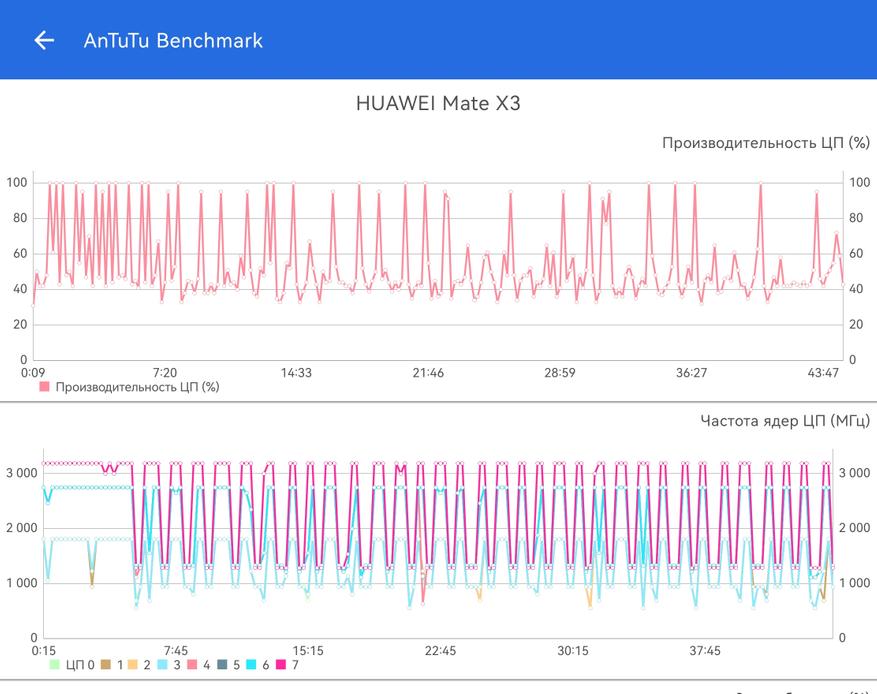Click the 7:45 time label
This screenshot has height=694, width=877.
point(176,650)
